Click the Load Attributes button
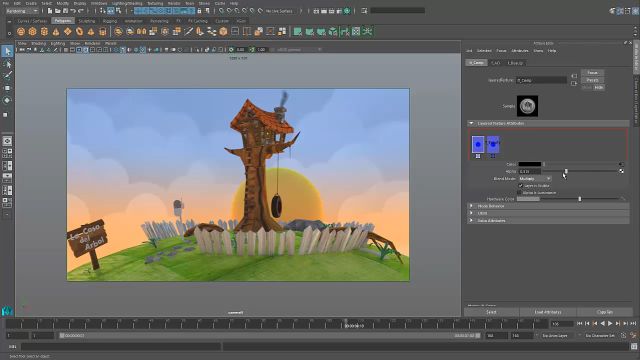The height and width of the screenshot is (360, 640). (x=548, y=312)
